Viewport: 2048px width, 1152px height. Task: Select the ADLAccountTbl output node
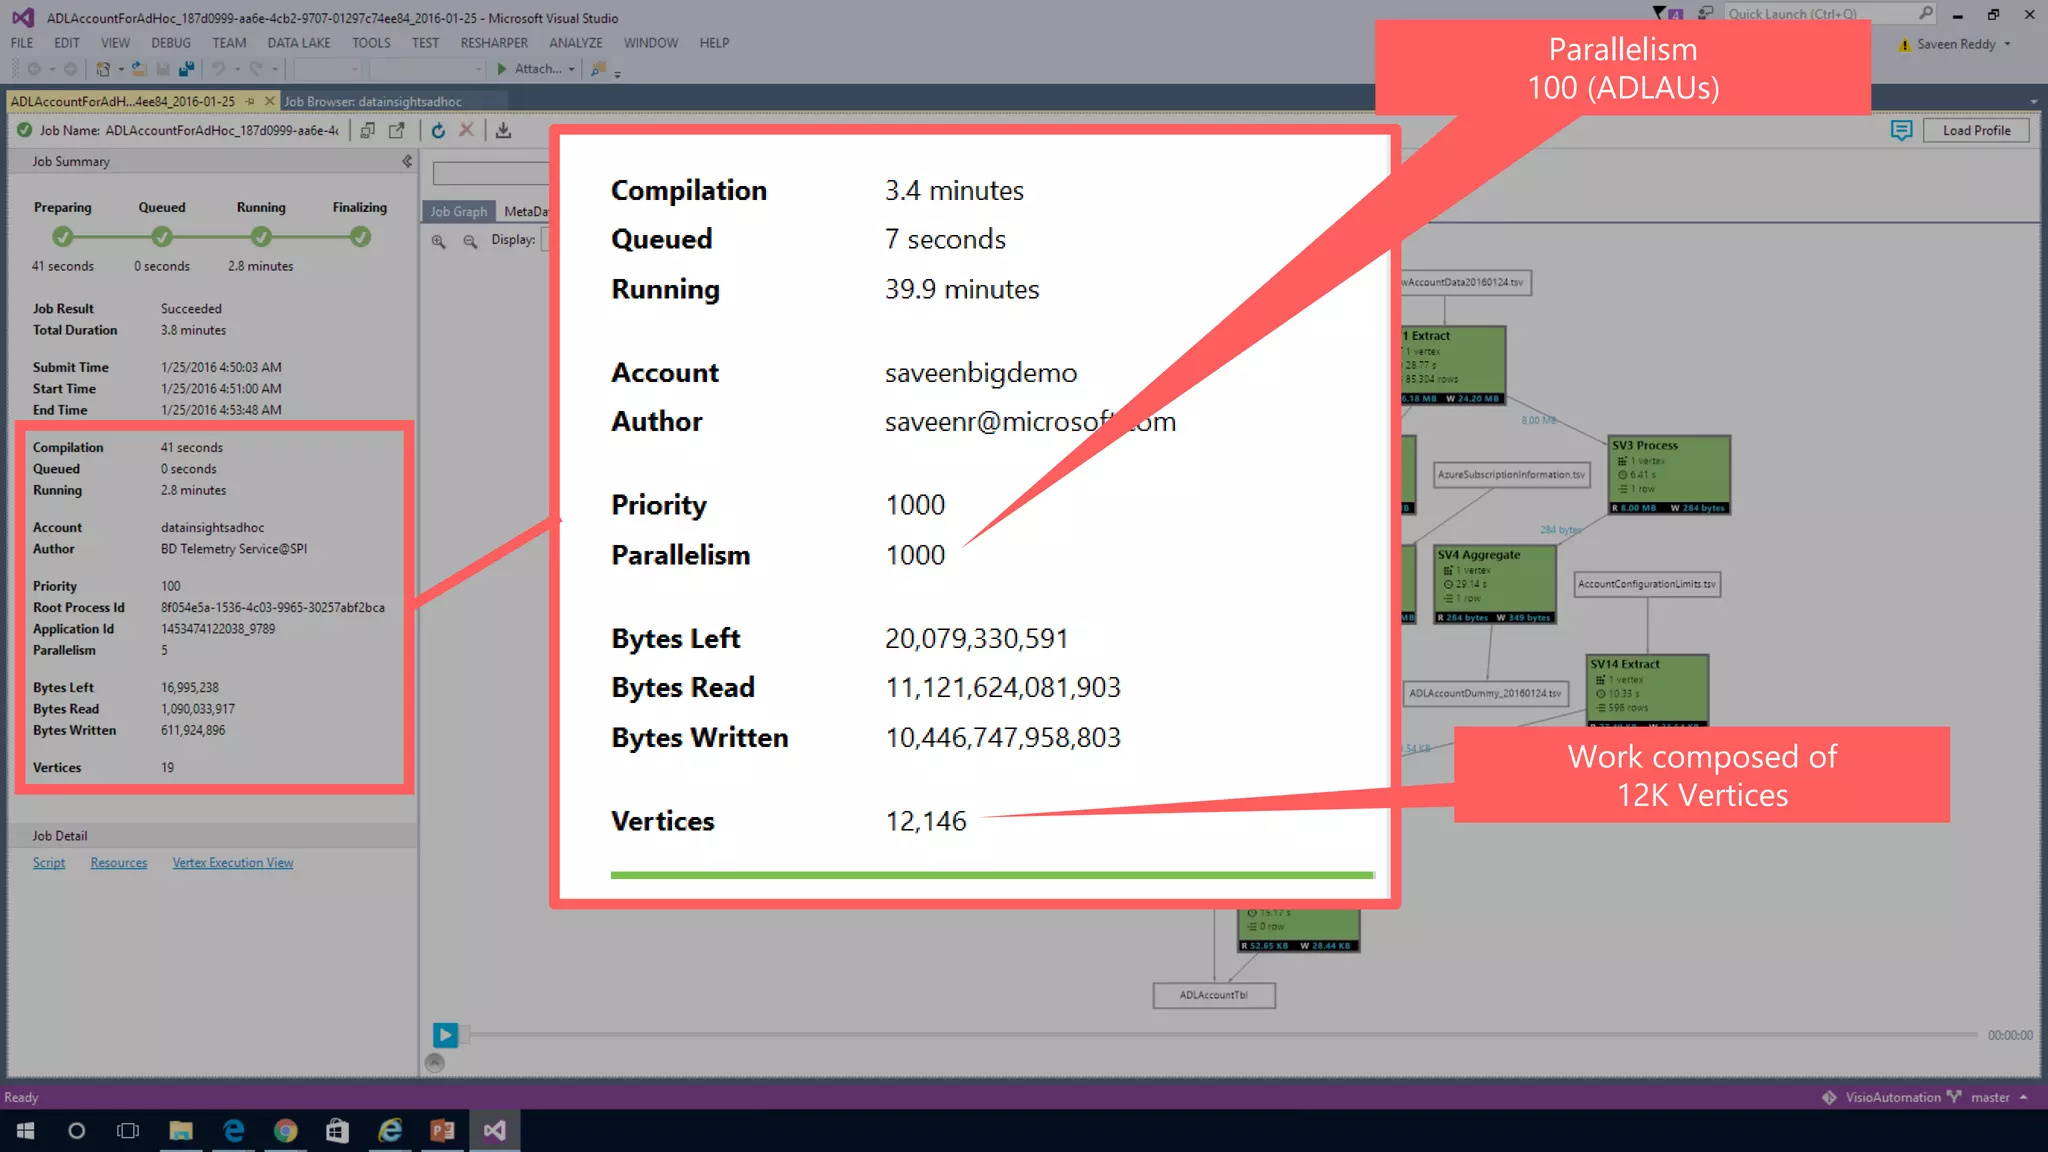pos(1214,995)
